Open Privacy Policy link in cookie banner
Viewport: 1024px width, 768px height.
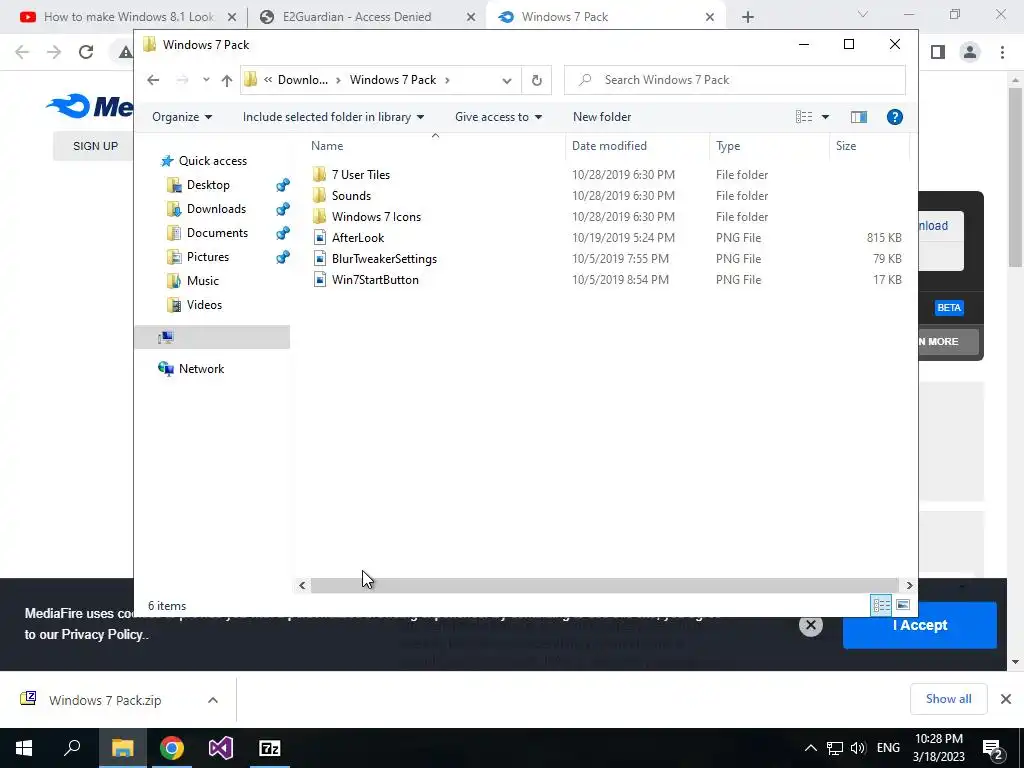tap(103, 634)
